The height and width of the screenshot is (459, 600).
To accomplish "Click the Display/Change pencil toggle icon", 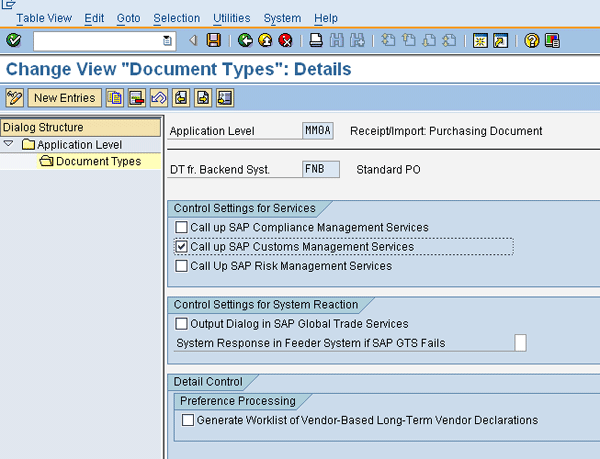I will pyautogui.click(x=15, y=98).
